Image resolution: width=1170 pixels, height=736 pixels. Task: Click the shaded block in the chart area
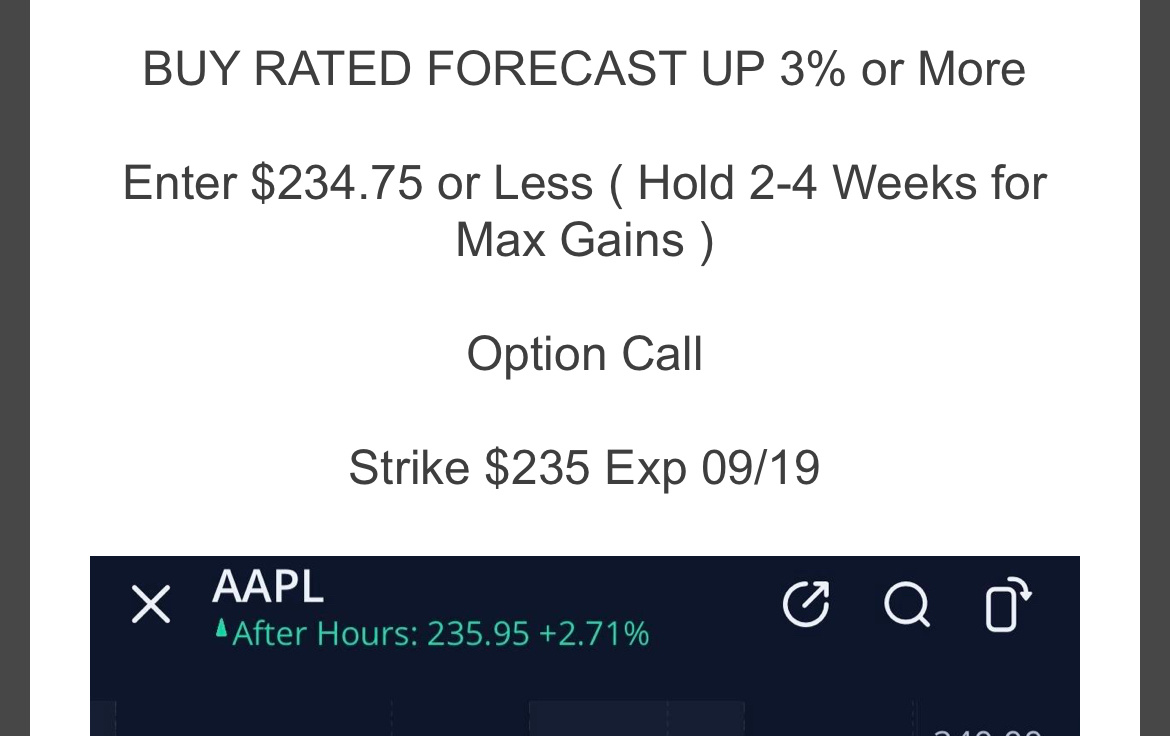(x=636, y=718)
